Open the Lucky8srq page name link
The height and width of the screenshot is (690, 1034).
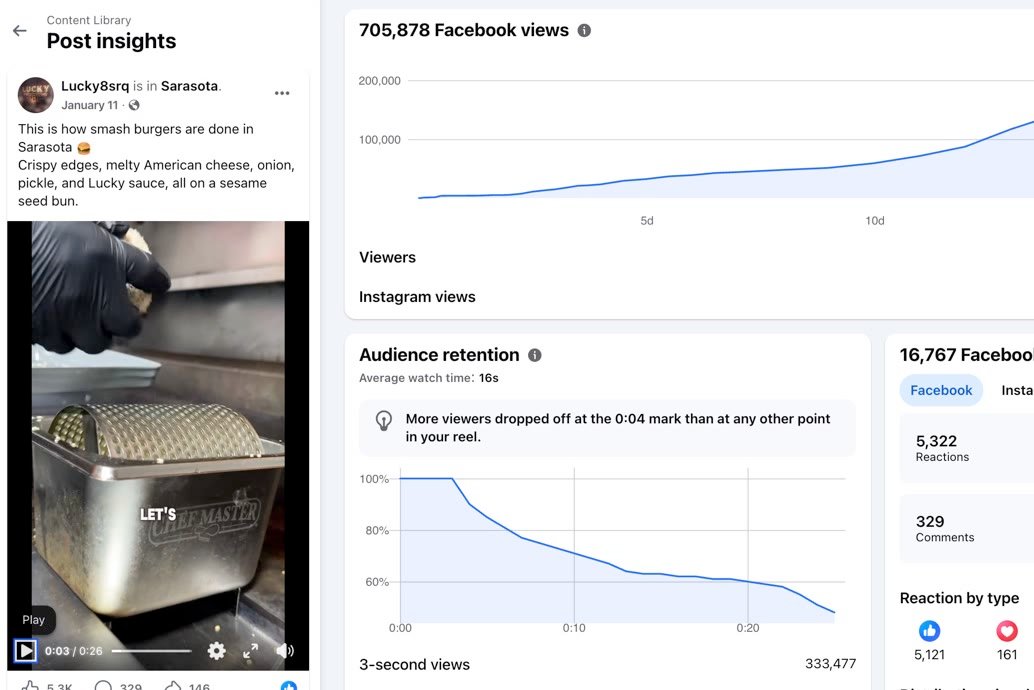coord(95,86)
